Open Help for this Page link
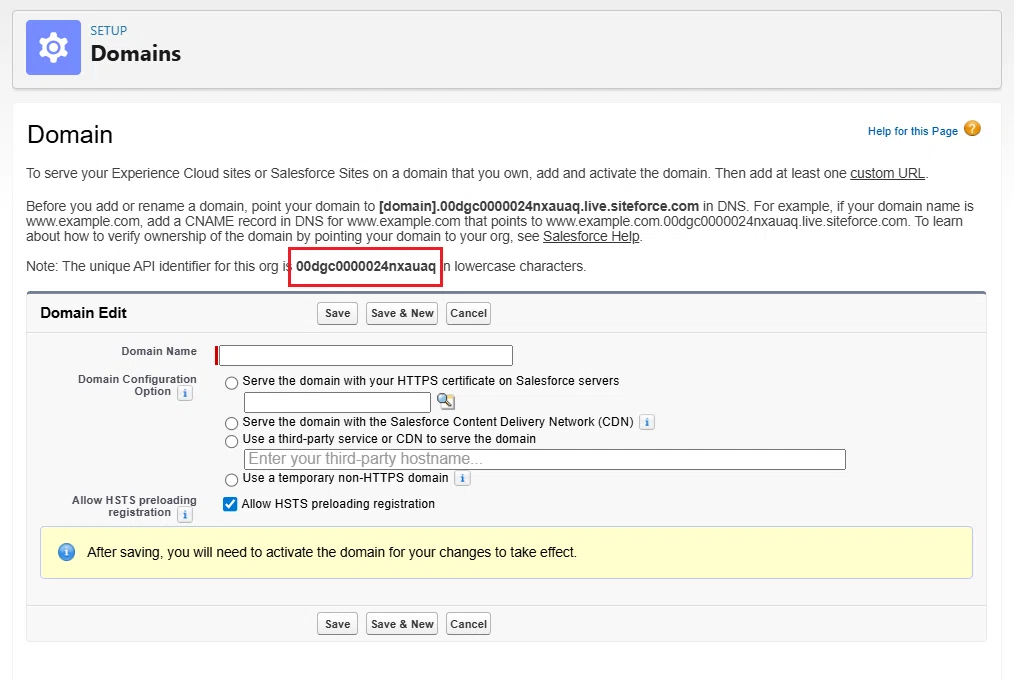This screenshot has width=1014, height=681. pyautogui.click(x=912, y=131)
